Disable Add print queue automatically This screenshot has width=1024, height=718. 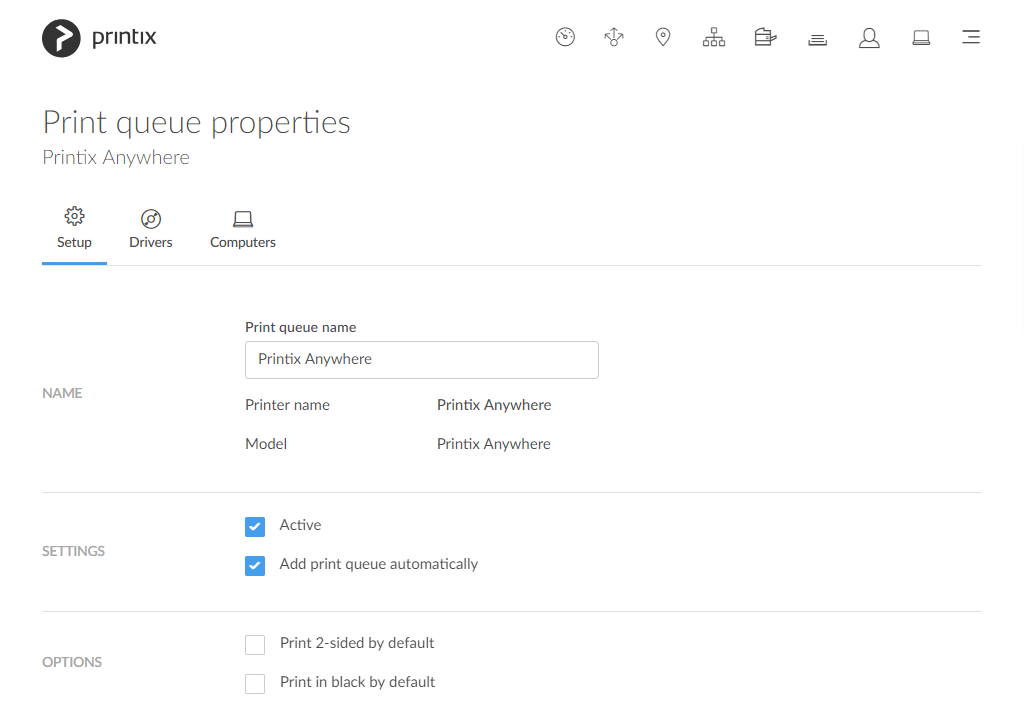click(255, 566)
